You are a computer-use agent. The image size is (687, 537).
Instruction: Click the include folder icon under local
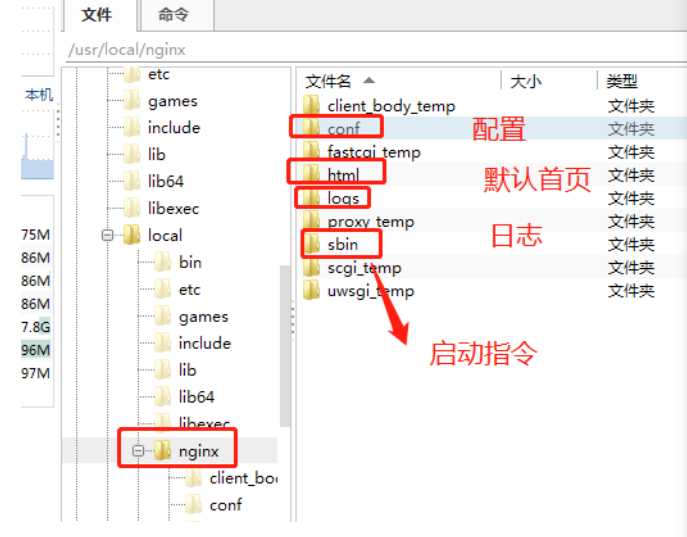click(163, 343)
